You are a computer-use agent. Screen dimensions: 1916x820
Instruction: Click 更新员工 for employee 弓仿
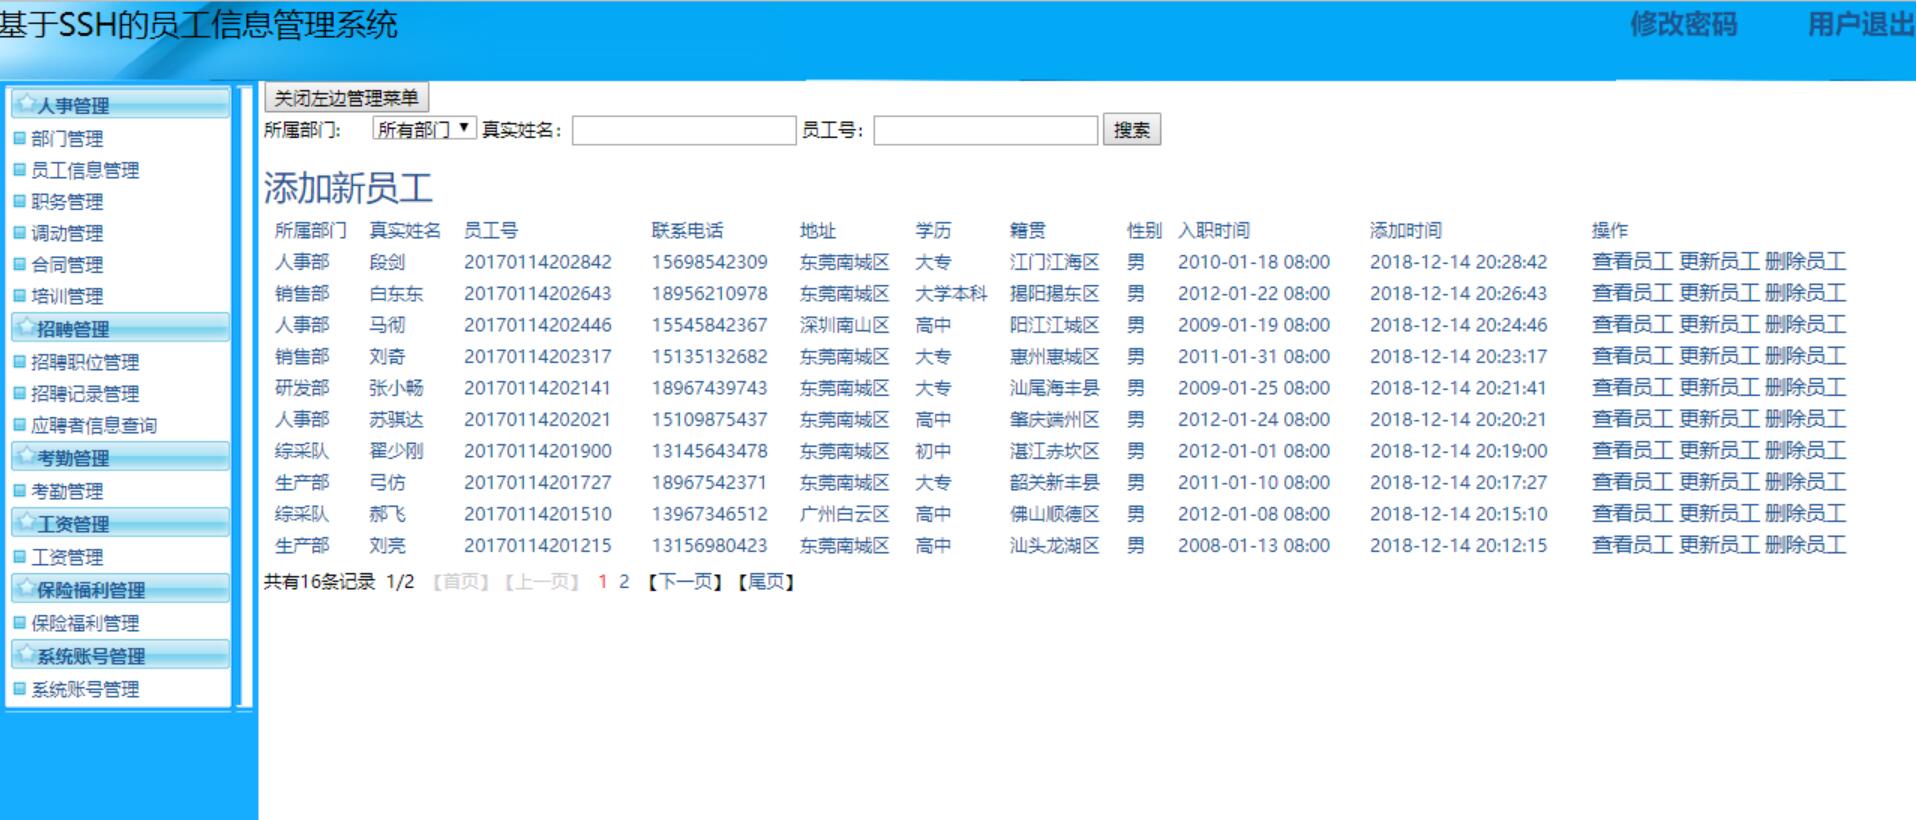(1718, 482)
